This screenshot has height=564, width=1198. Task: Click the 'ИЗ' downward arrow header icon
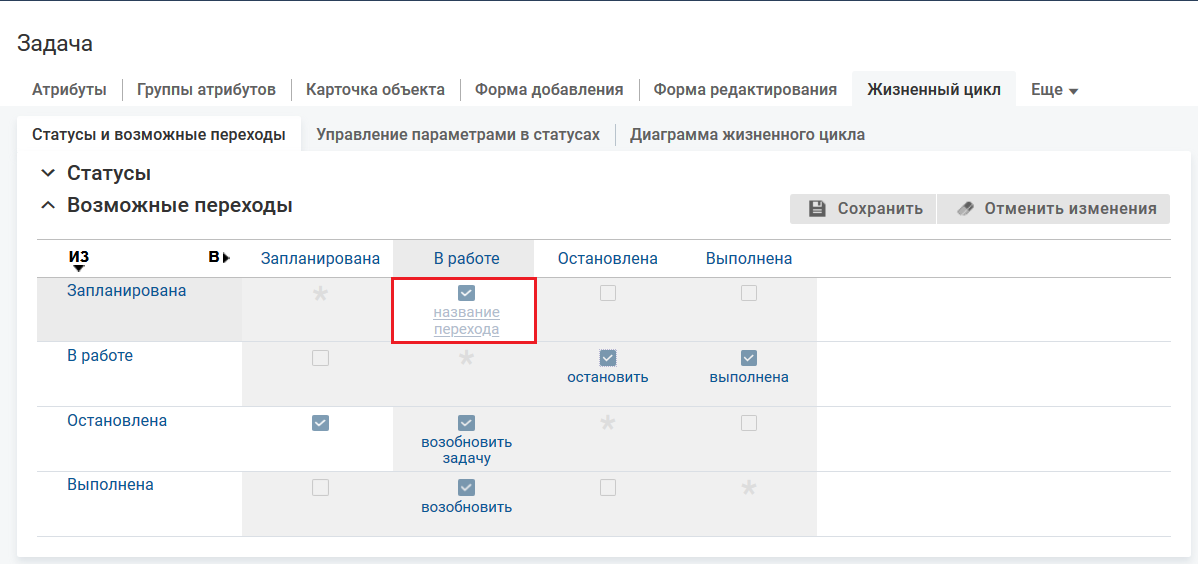point(79,267)
